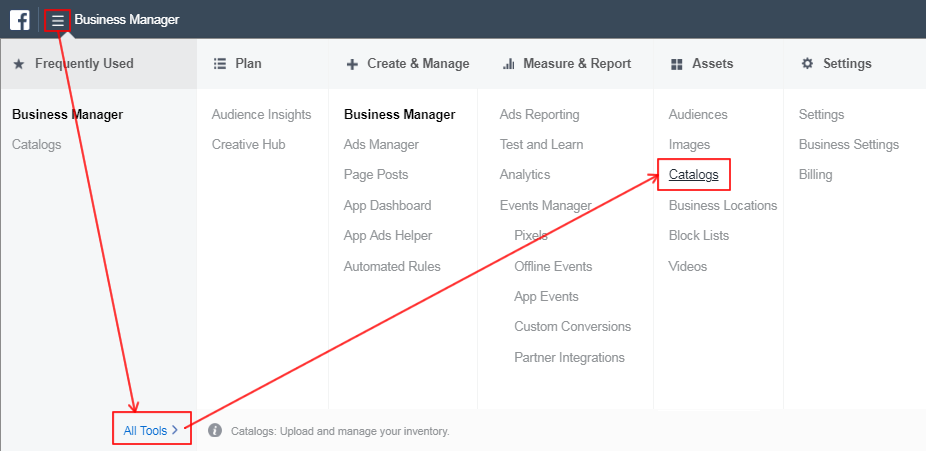Open Business Locations
Viewport: 926px width, 451px height.
click(723, 205)
